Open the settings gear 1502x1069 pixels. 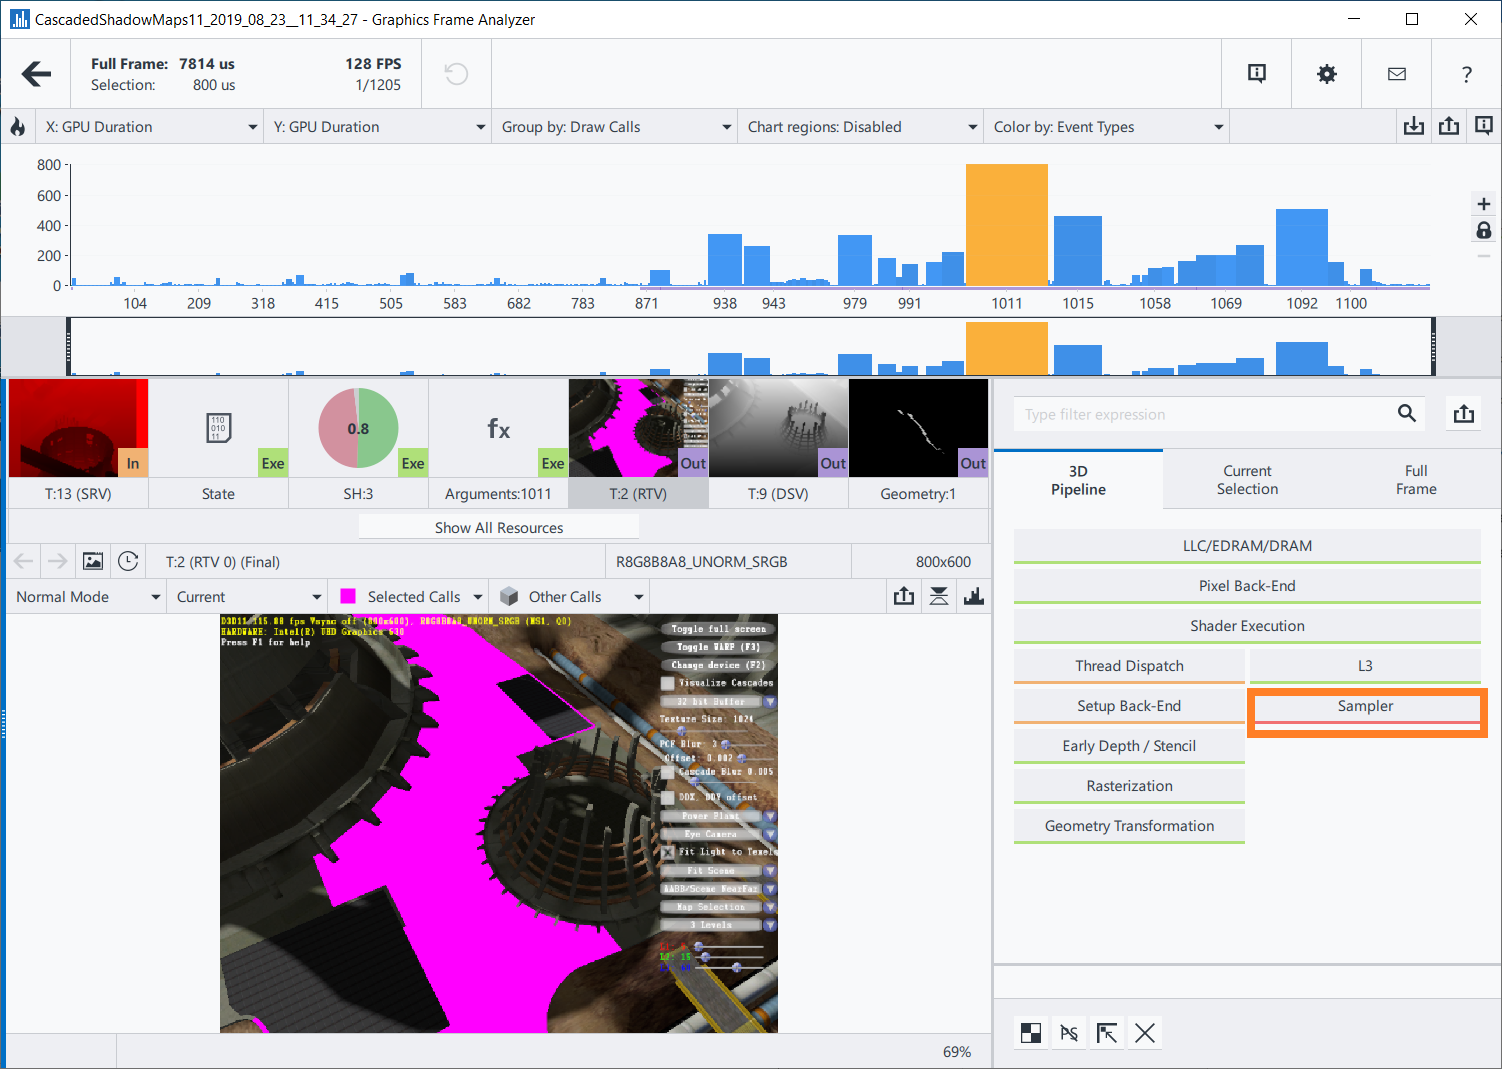1326,74
